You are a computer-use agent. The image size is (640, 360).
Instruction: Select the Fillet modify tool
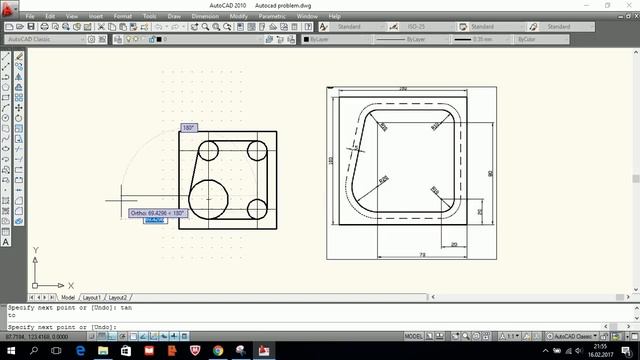tap(19, 211)
